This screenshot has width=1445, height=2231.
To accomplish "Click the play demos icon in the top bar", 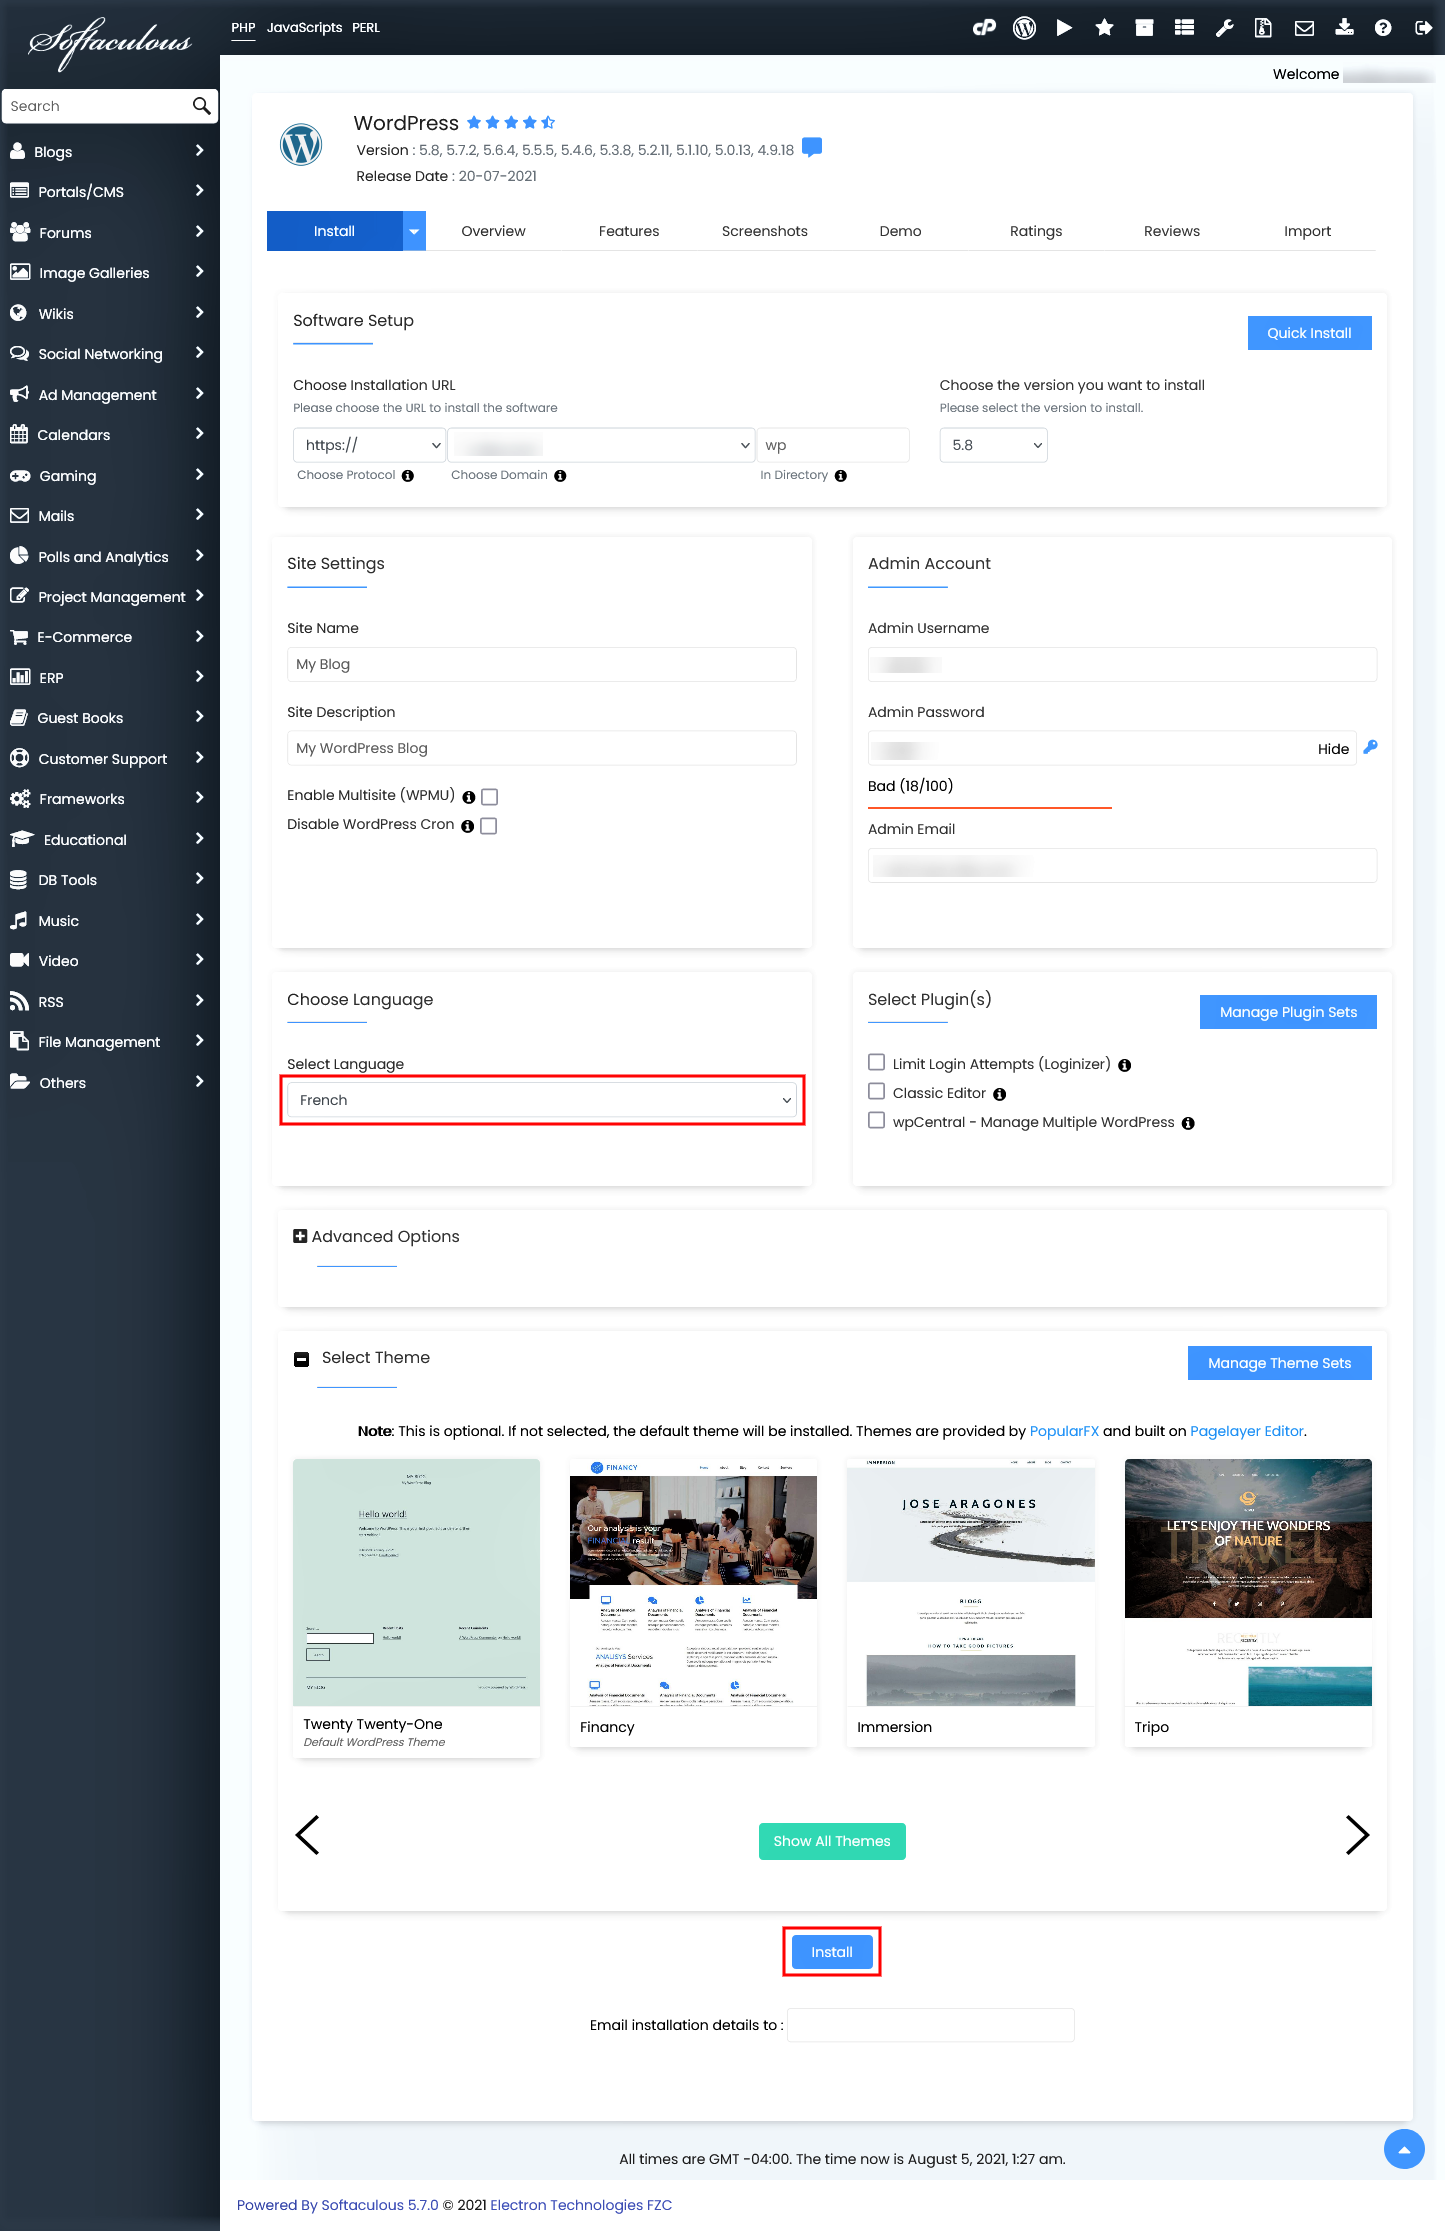I will (1064, 28).
